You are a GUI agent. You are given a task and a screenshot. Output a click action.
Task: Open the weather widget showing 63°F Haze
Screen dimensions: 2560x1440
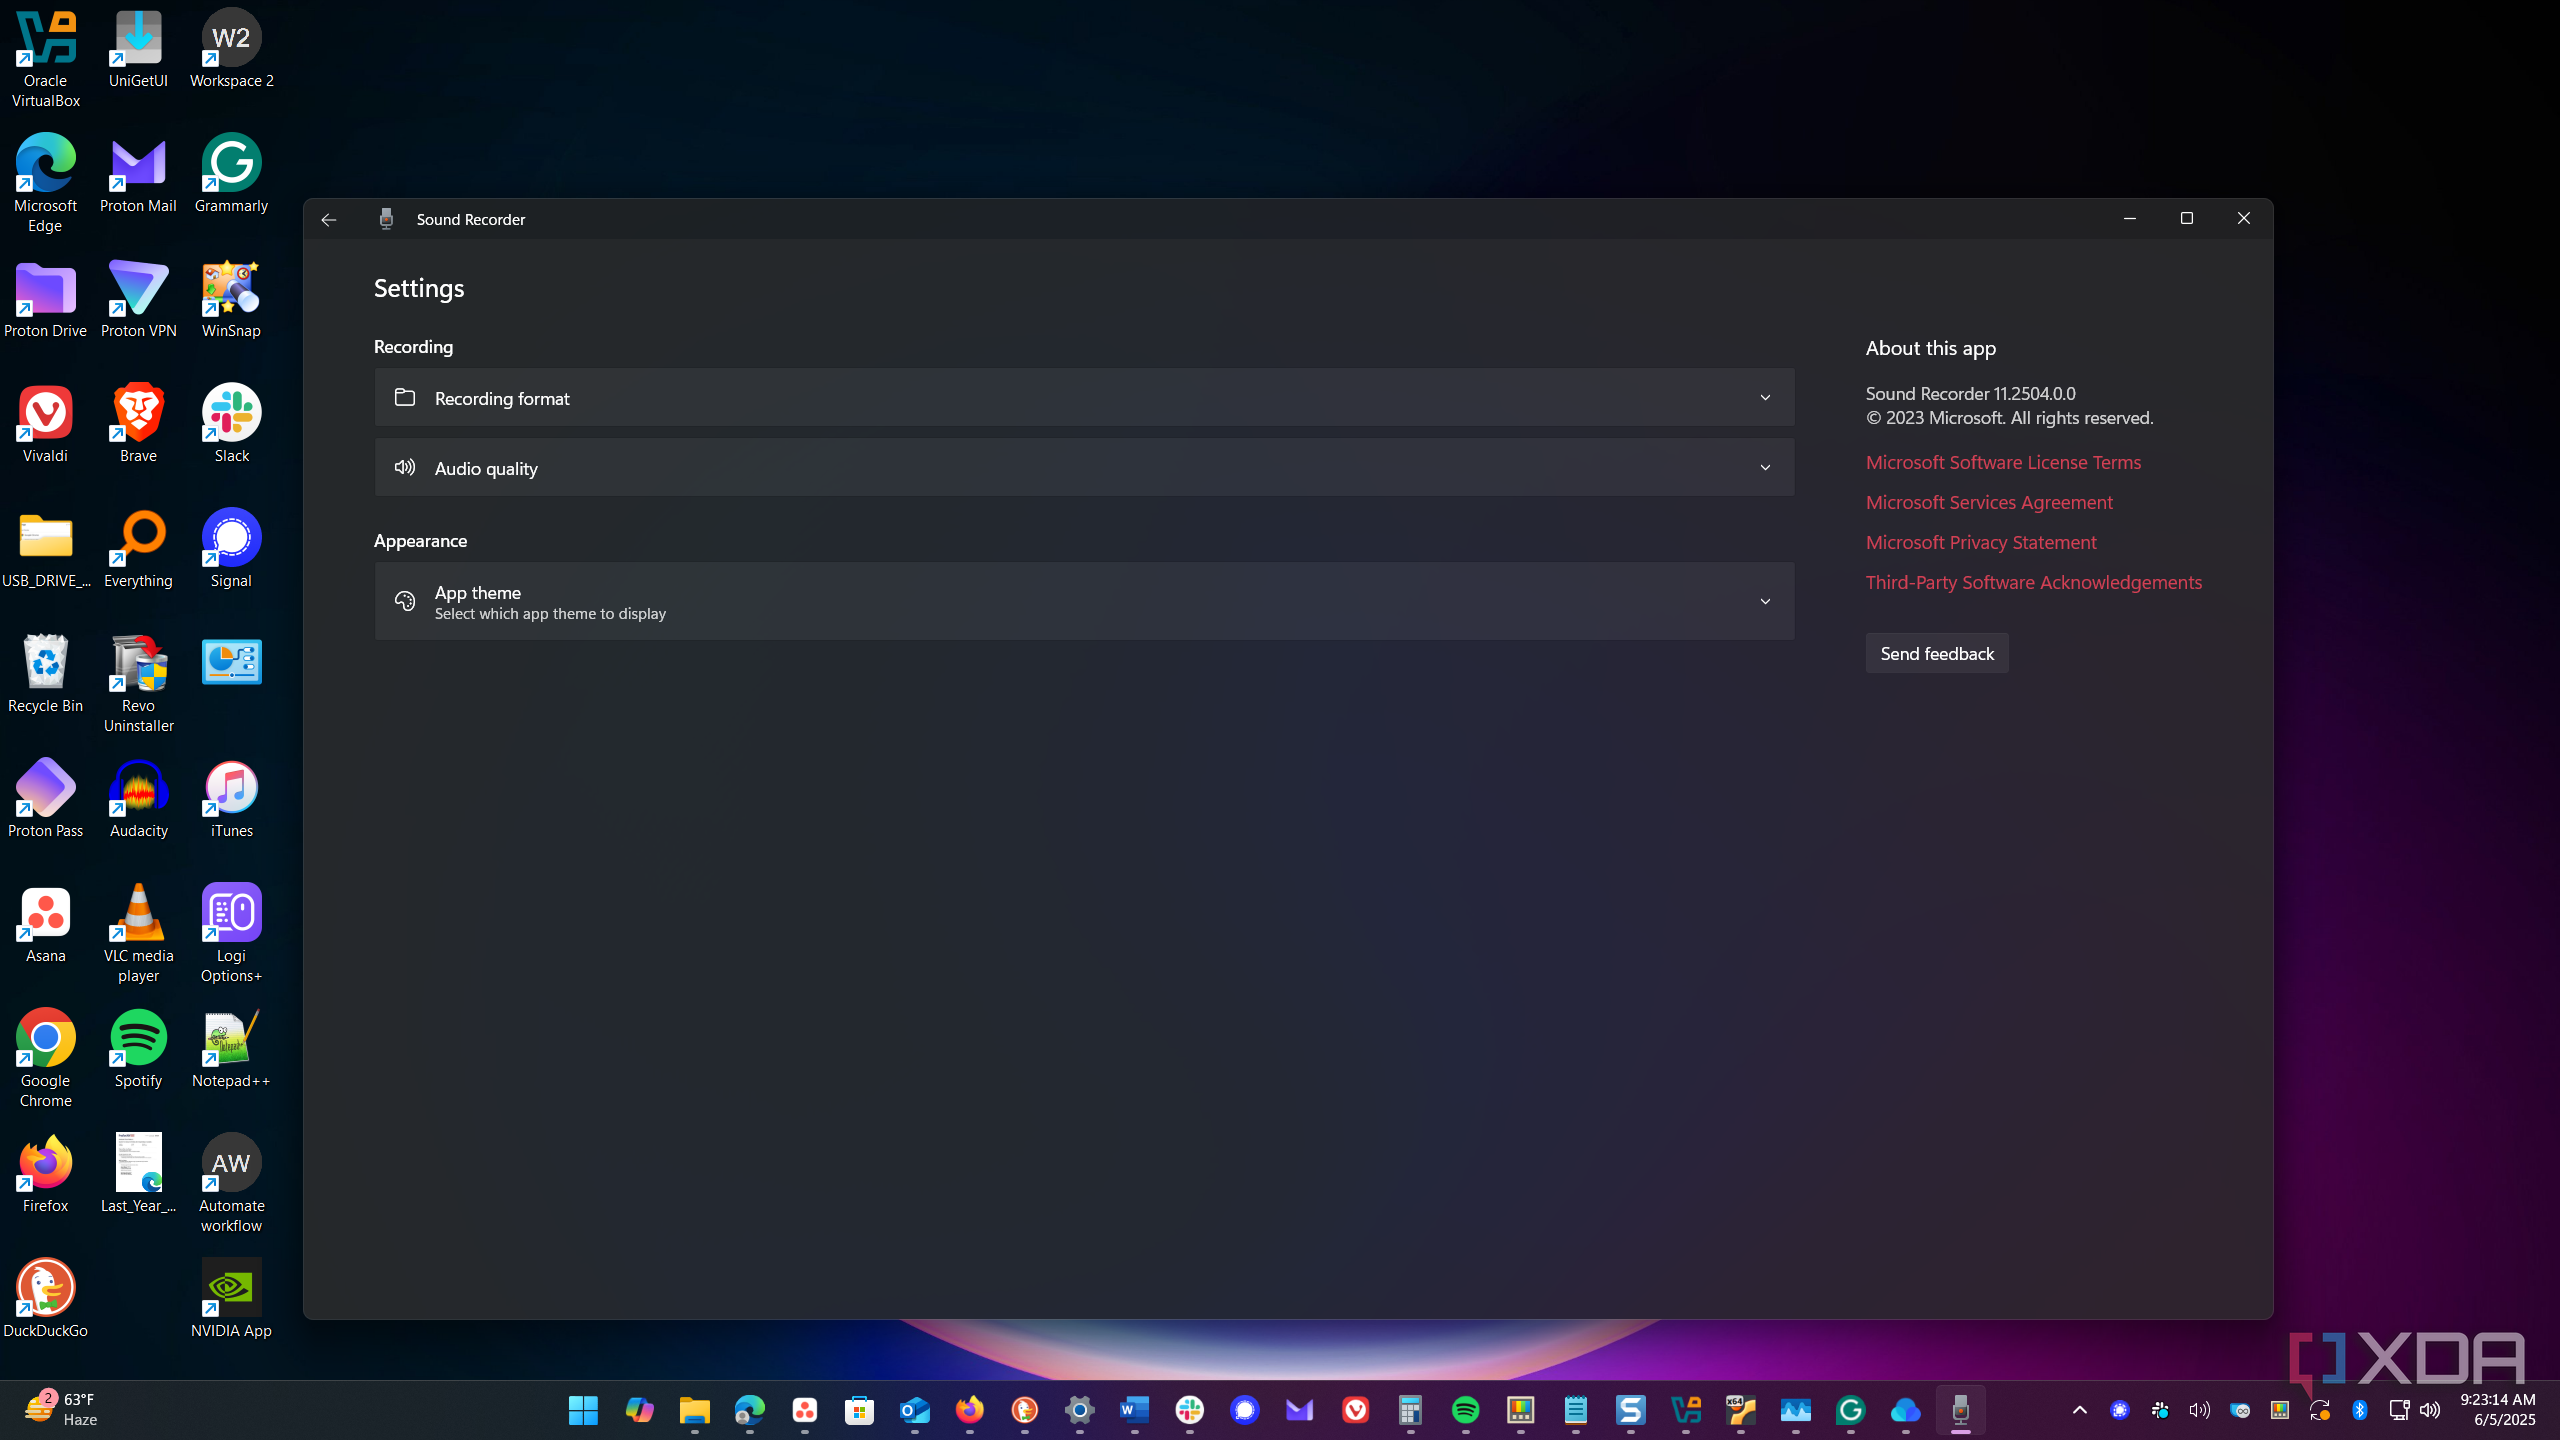coord(60,1409)
